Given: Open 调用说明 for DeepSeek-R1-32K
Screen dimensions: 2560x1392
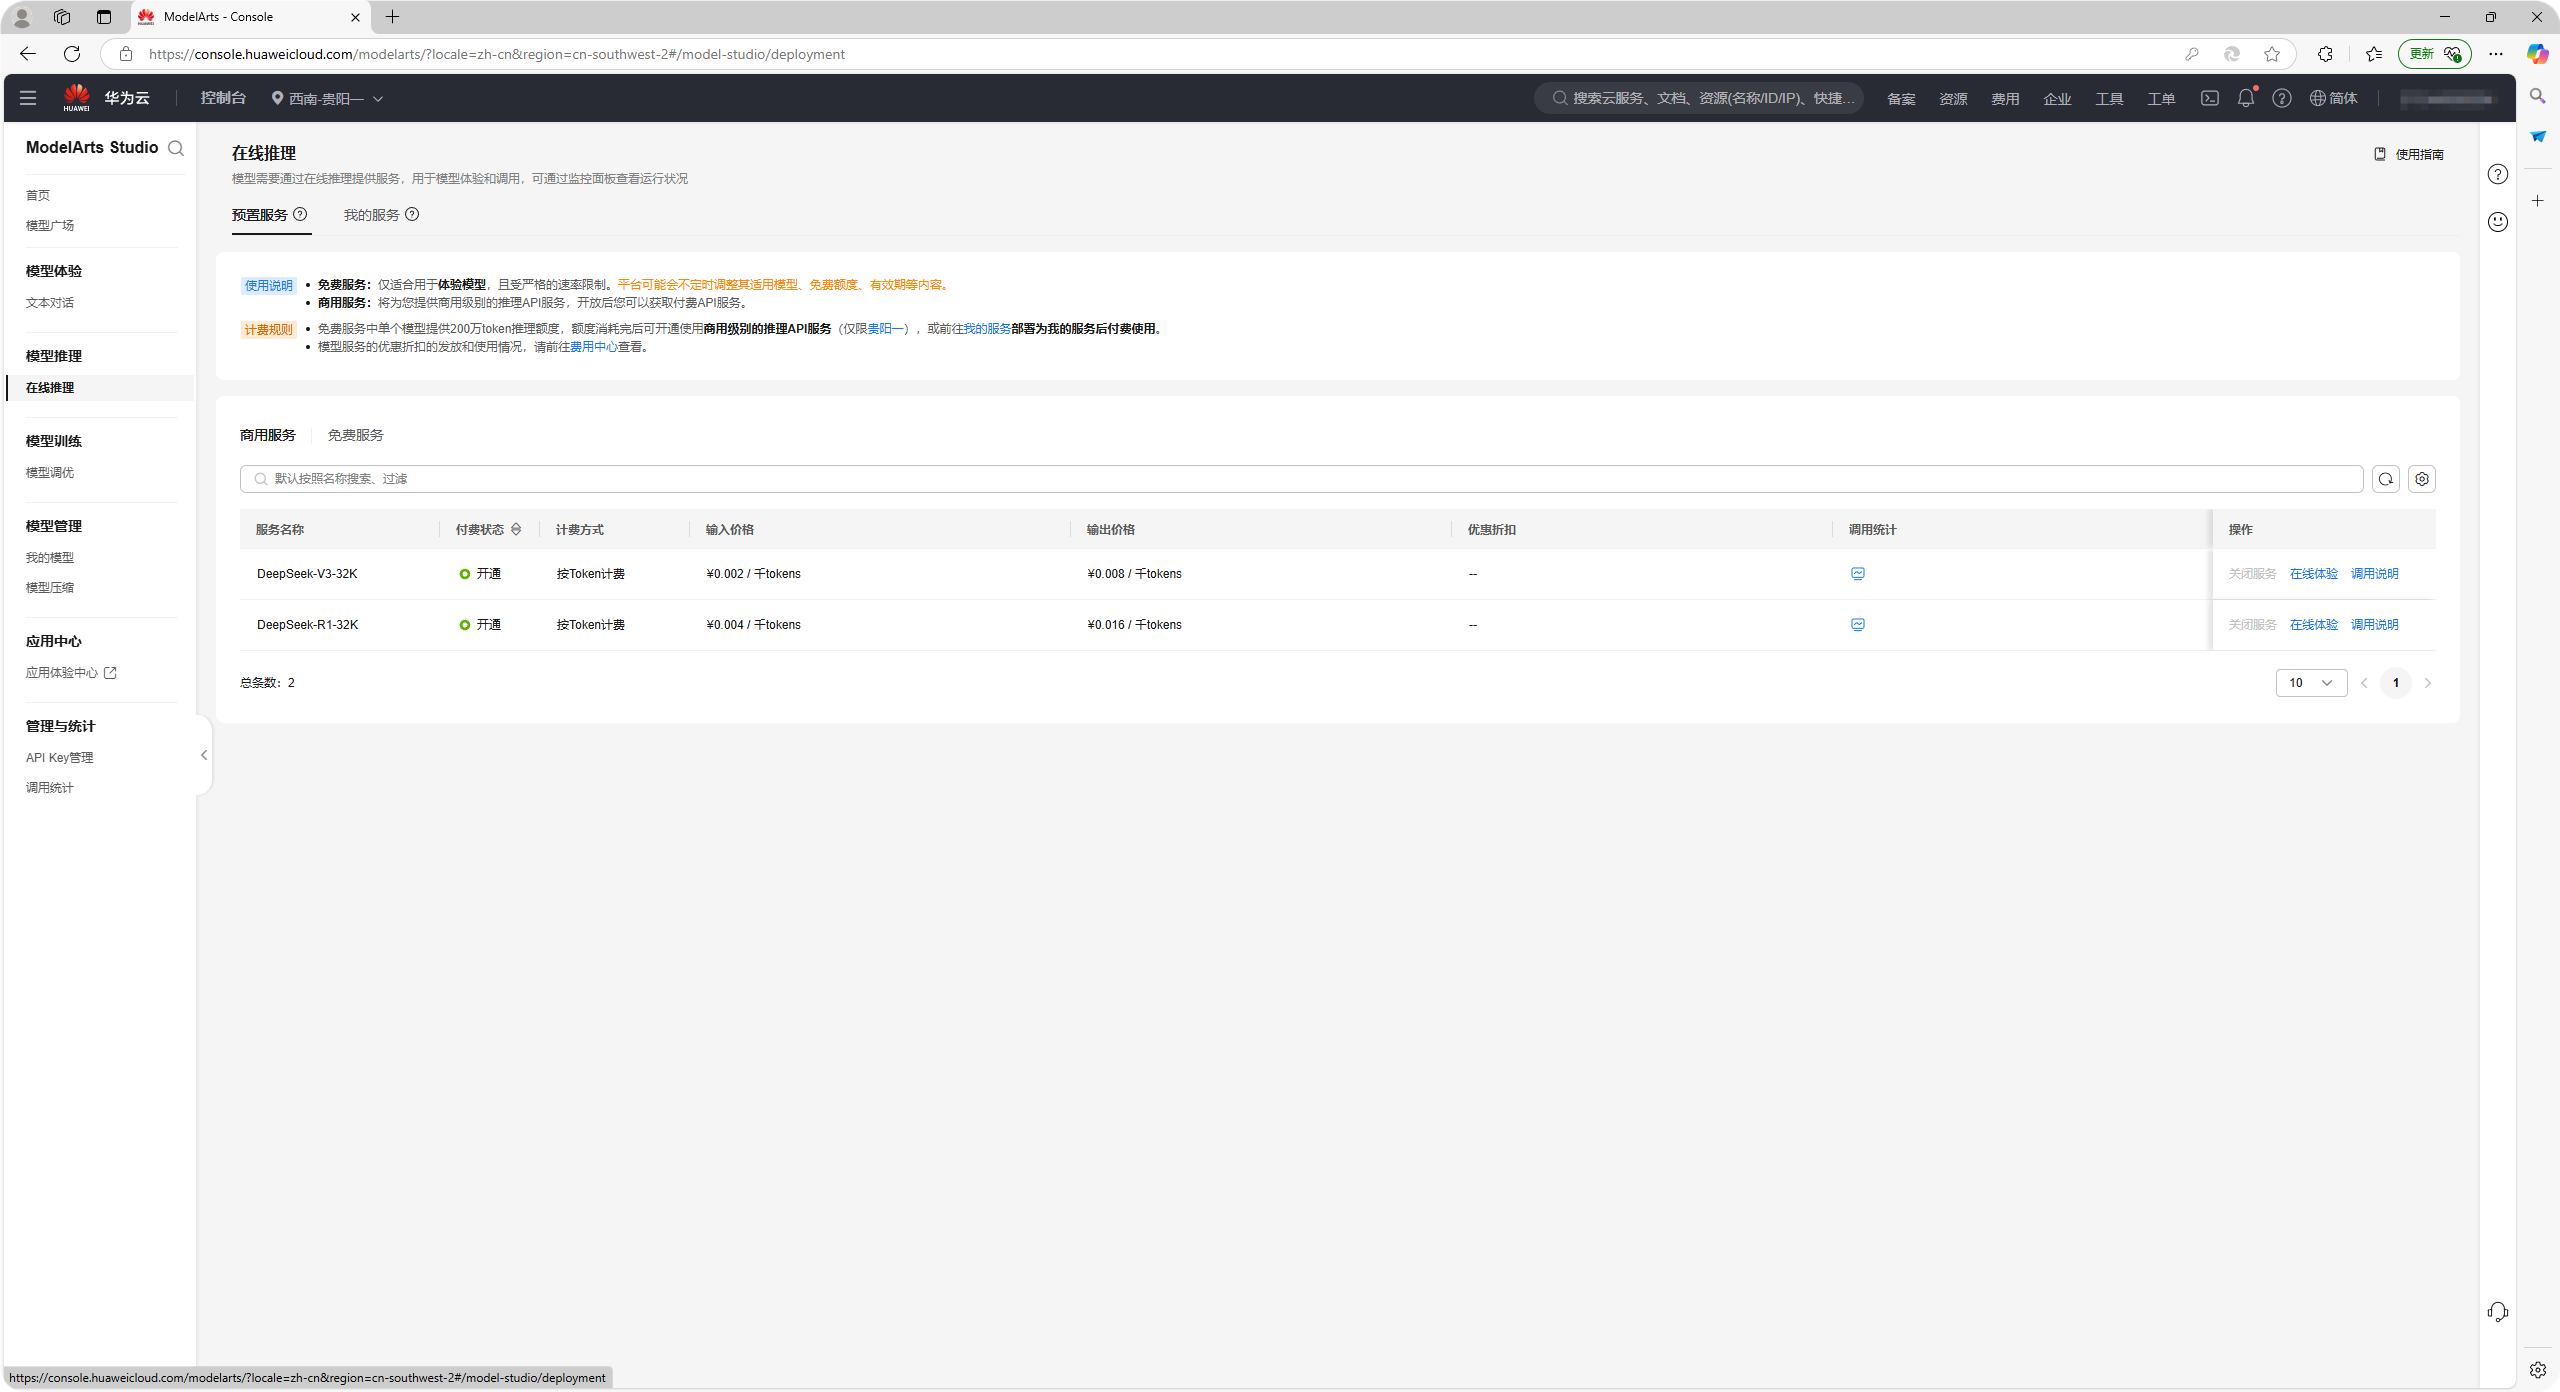Looking at the screenshot, I should 2374,625.
